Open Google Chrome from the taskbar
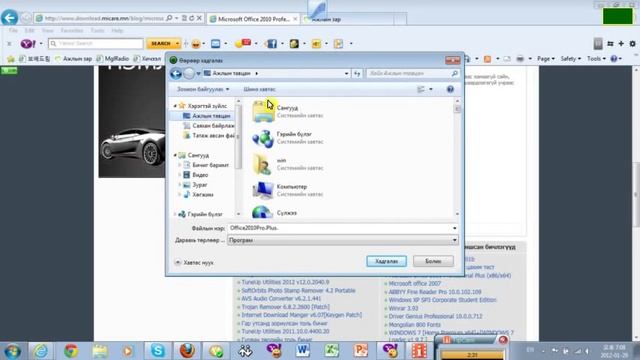The width and height of the screenshot is (640, 360). coord(71,351)
